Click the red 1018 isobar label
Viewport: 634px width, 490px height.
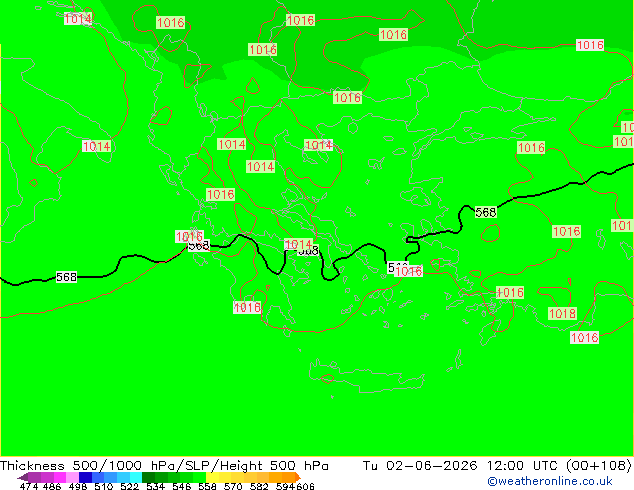click(x=562, y=313)
